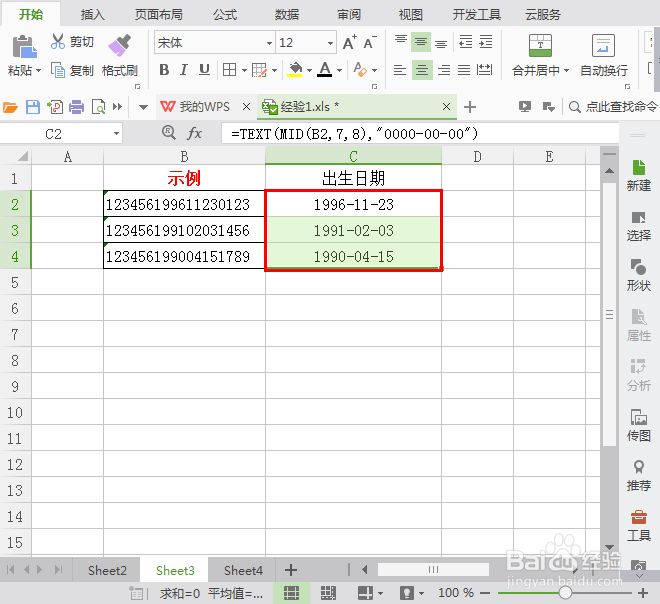
Task: Toggle align right
Action: click(444, 69)
